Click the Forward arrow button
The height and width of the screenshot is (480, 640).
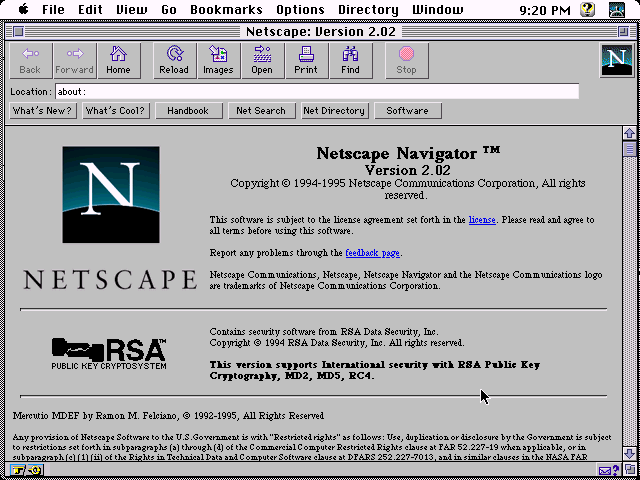pos(75,60)
